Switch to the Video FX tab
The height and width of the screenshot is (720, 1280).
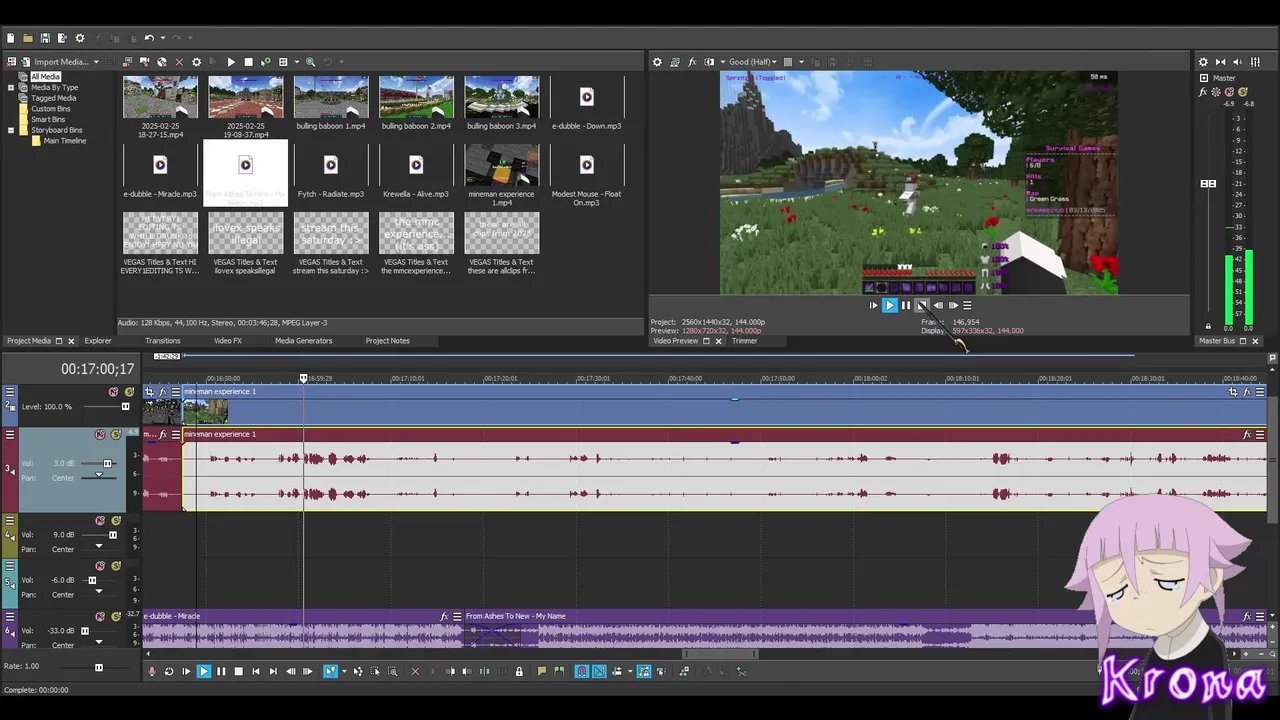click(228, 341)
